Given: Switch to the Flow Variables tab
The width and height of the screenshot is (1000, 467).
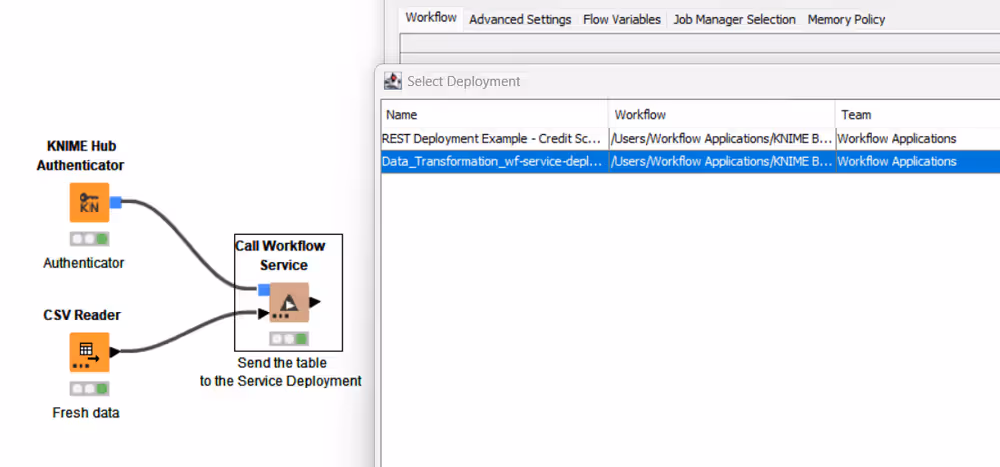Looking at the screenshot, I should [x=621, y=19].
